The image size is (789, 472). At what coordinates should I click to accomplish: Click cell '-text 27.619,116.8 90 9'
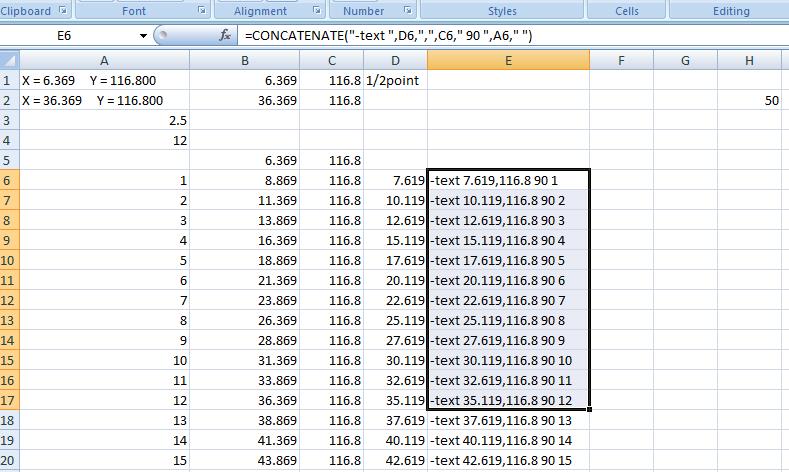(508, 340)
